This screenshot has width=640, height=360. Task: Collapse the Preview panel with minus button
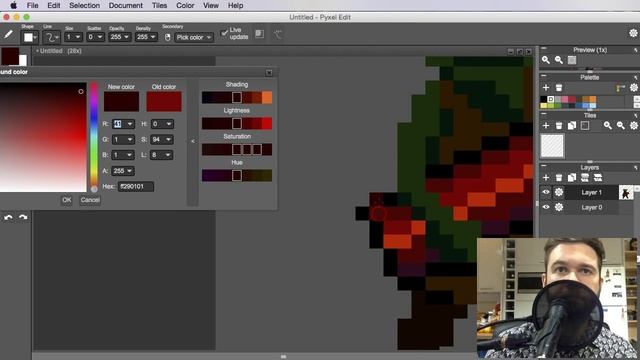[544, 49]
